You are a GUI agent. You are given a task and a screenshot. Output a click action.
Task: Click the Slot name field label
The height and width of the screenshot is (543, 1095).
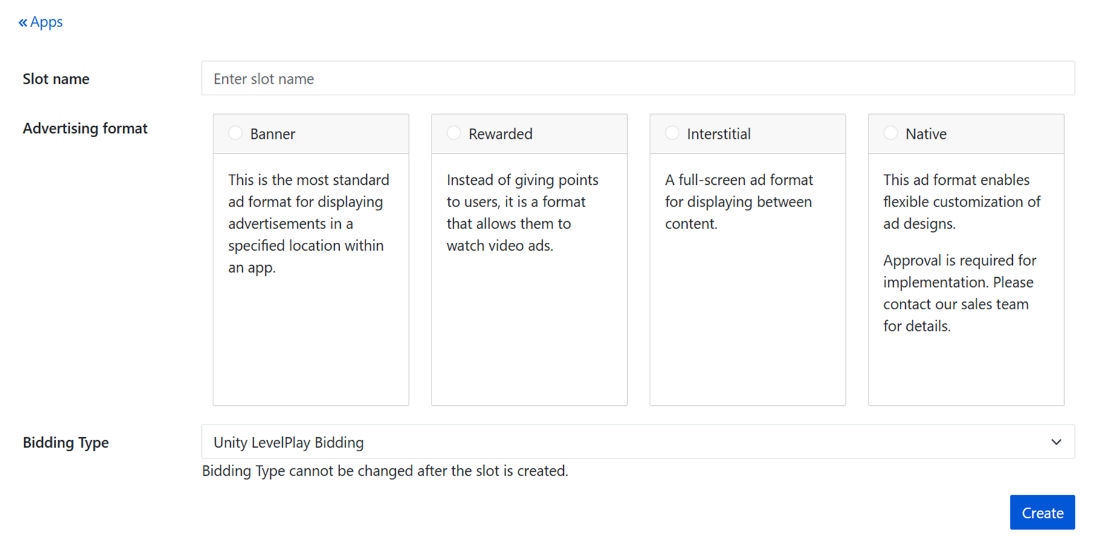point(56,79)
